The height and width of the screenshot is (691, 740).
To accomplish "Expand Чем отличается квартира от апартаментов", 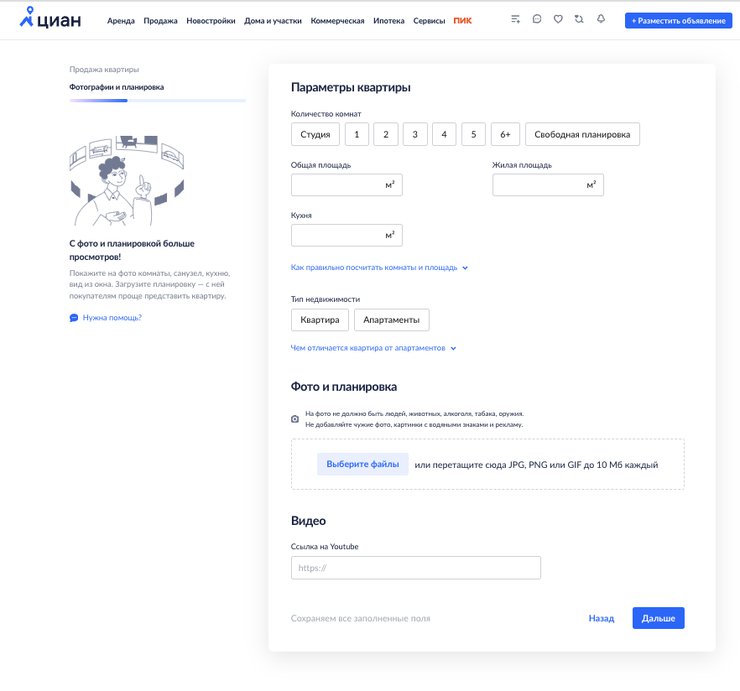I will point(373,348).
